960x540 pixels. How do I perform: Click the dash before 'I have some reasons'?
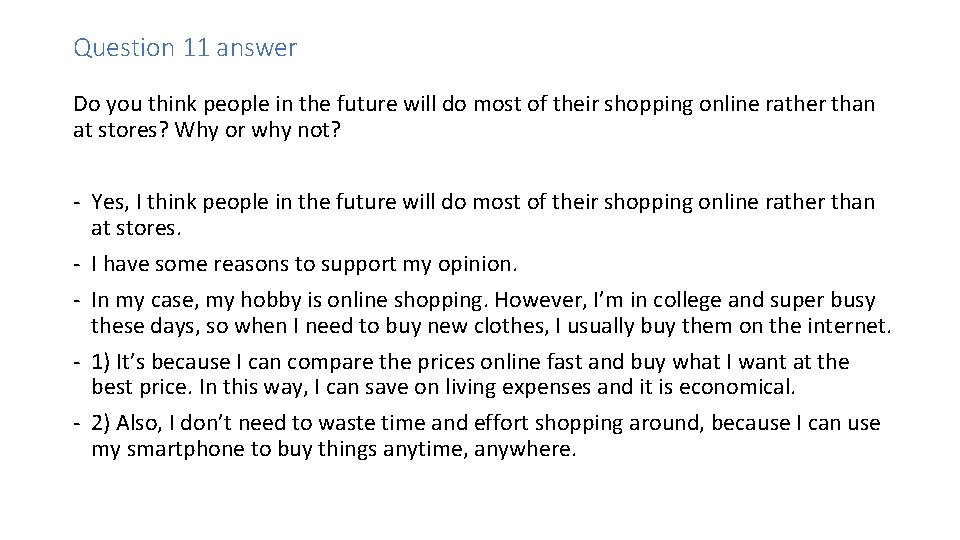(77, 264)
